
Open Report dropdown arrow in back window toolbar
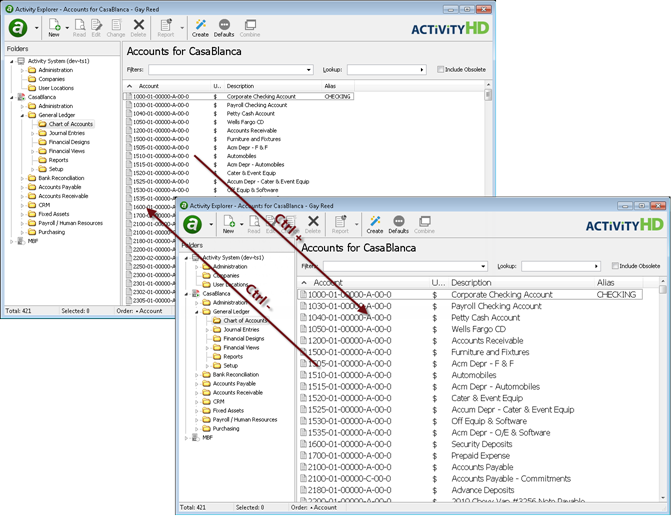click(x=182, y=28)
